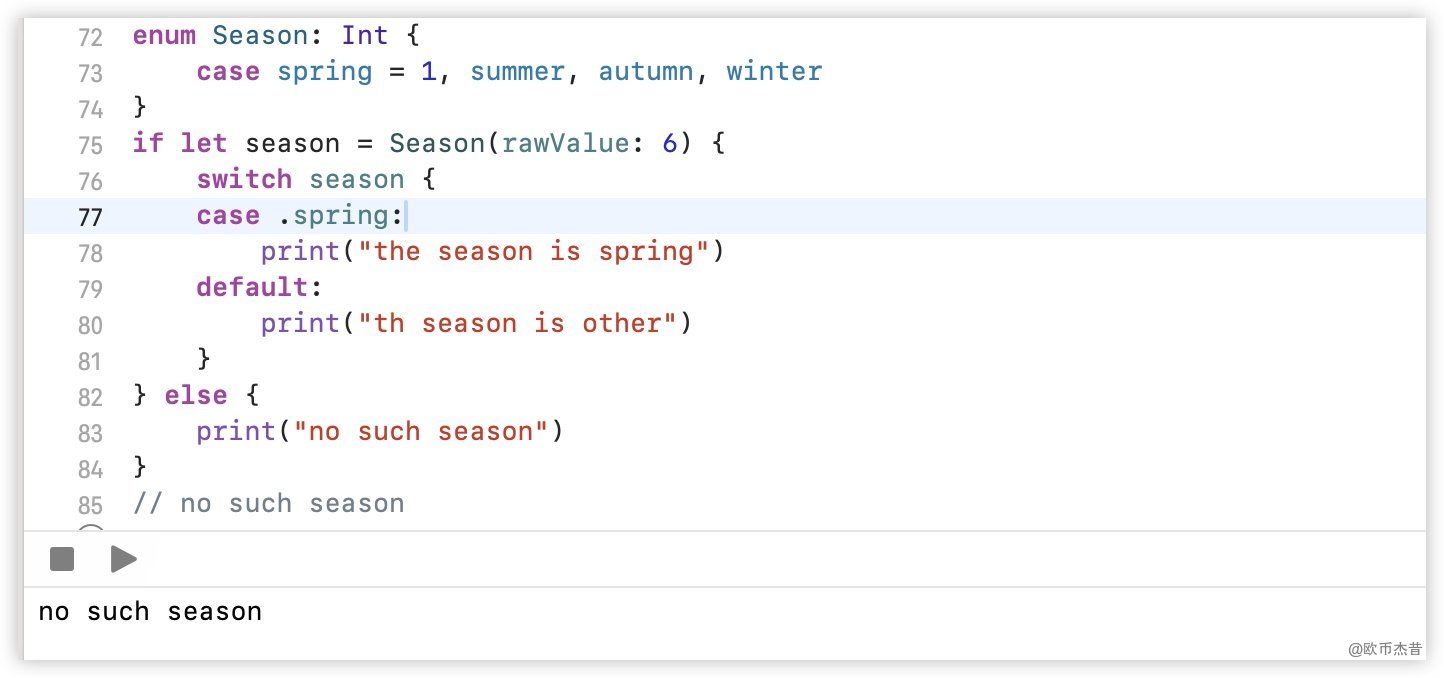Click the else keyword on line 82
The image size is (1444, 678).
[196, 396]
